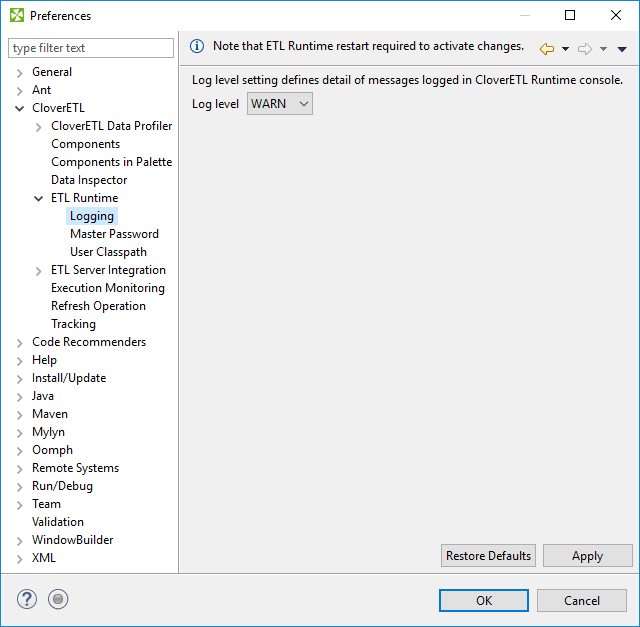Select Execution Monitoring item
The image size is (640, 627).
(x=108, y=288)
